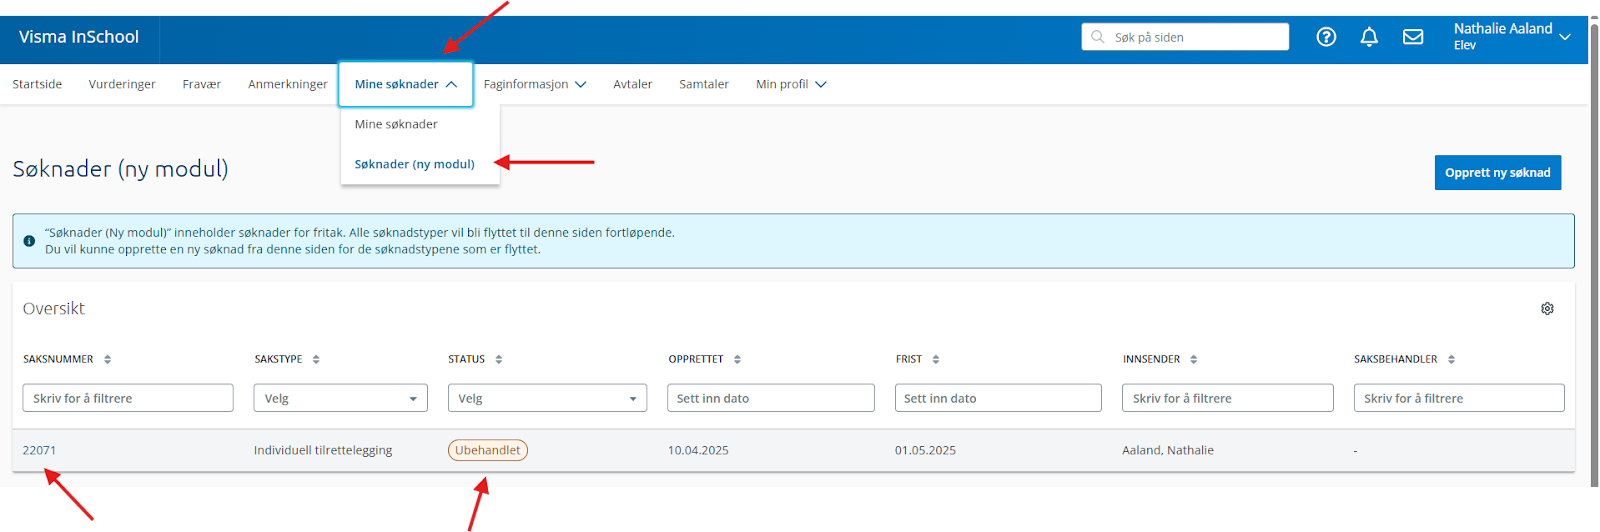Open table settings gear icon
This screenshot has height=532, width=1600.
(x=1547, y=309)
